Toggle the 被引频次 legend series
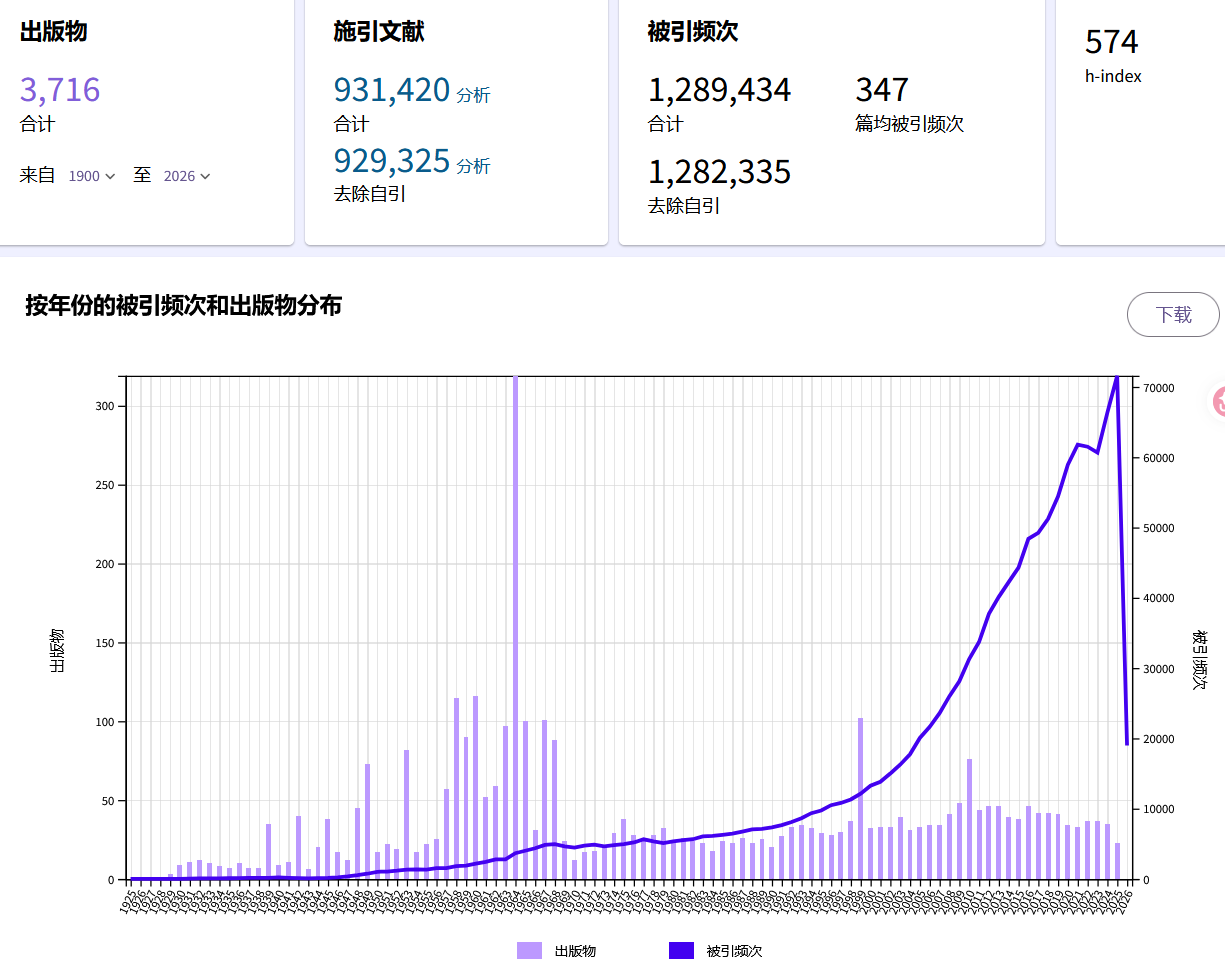This screenshot has width=1225, height=969. [x=734, y=951]
